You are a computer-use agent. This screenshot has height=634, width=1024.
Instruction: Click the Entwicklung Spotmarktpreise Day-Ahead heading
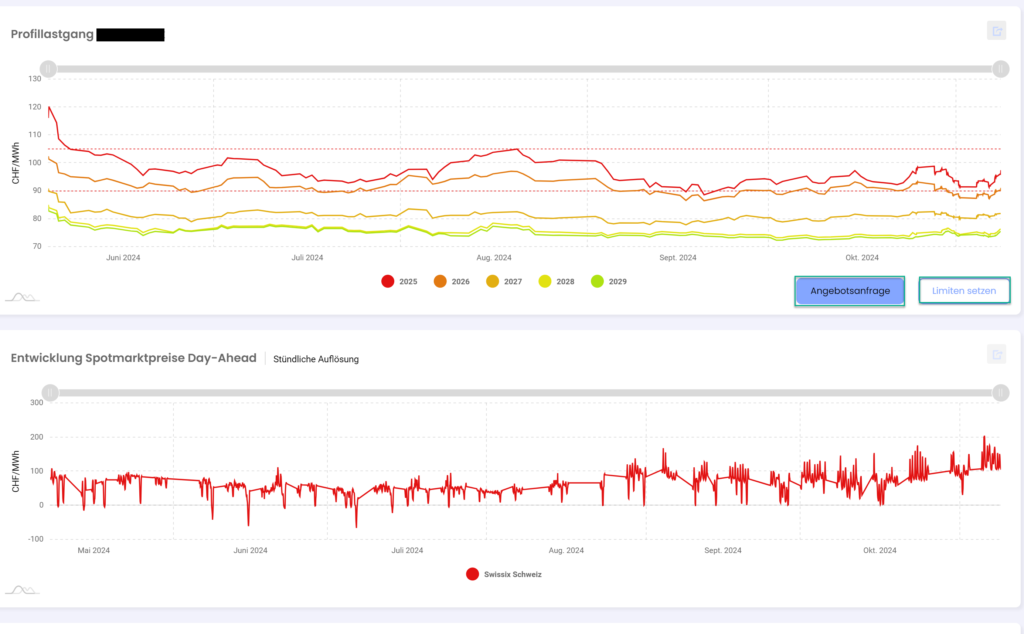coord(133,358)
